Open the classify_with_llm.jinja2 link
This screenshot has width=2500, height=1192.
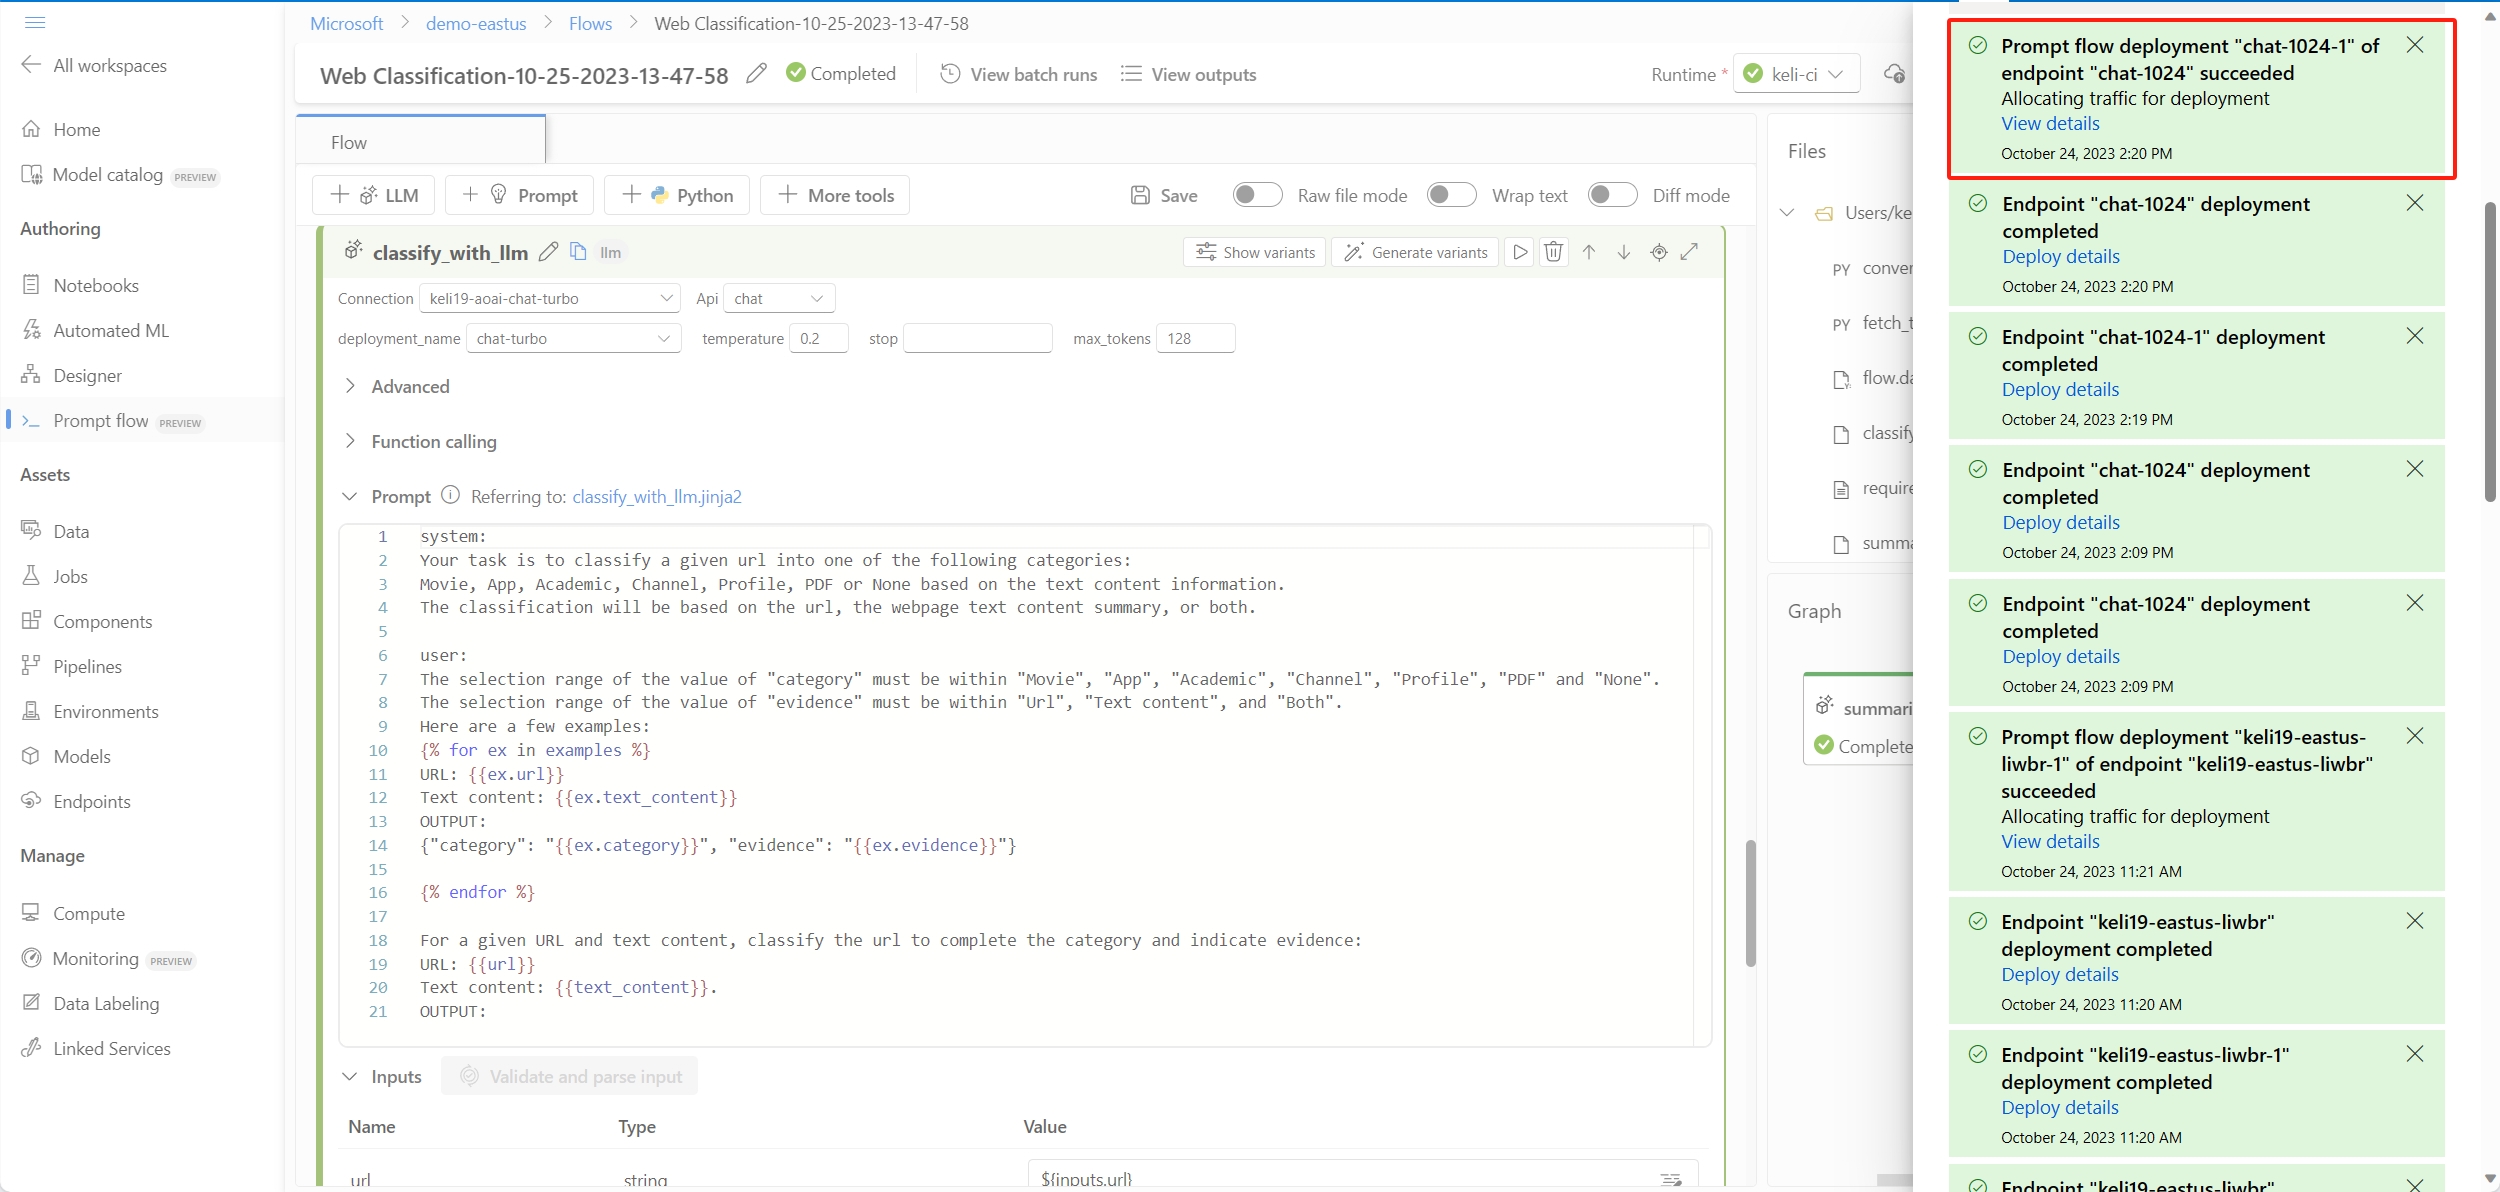point(656,496)
